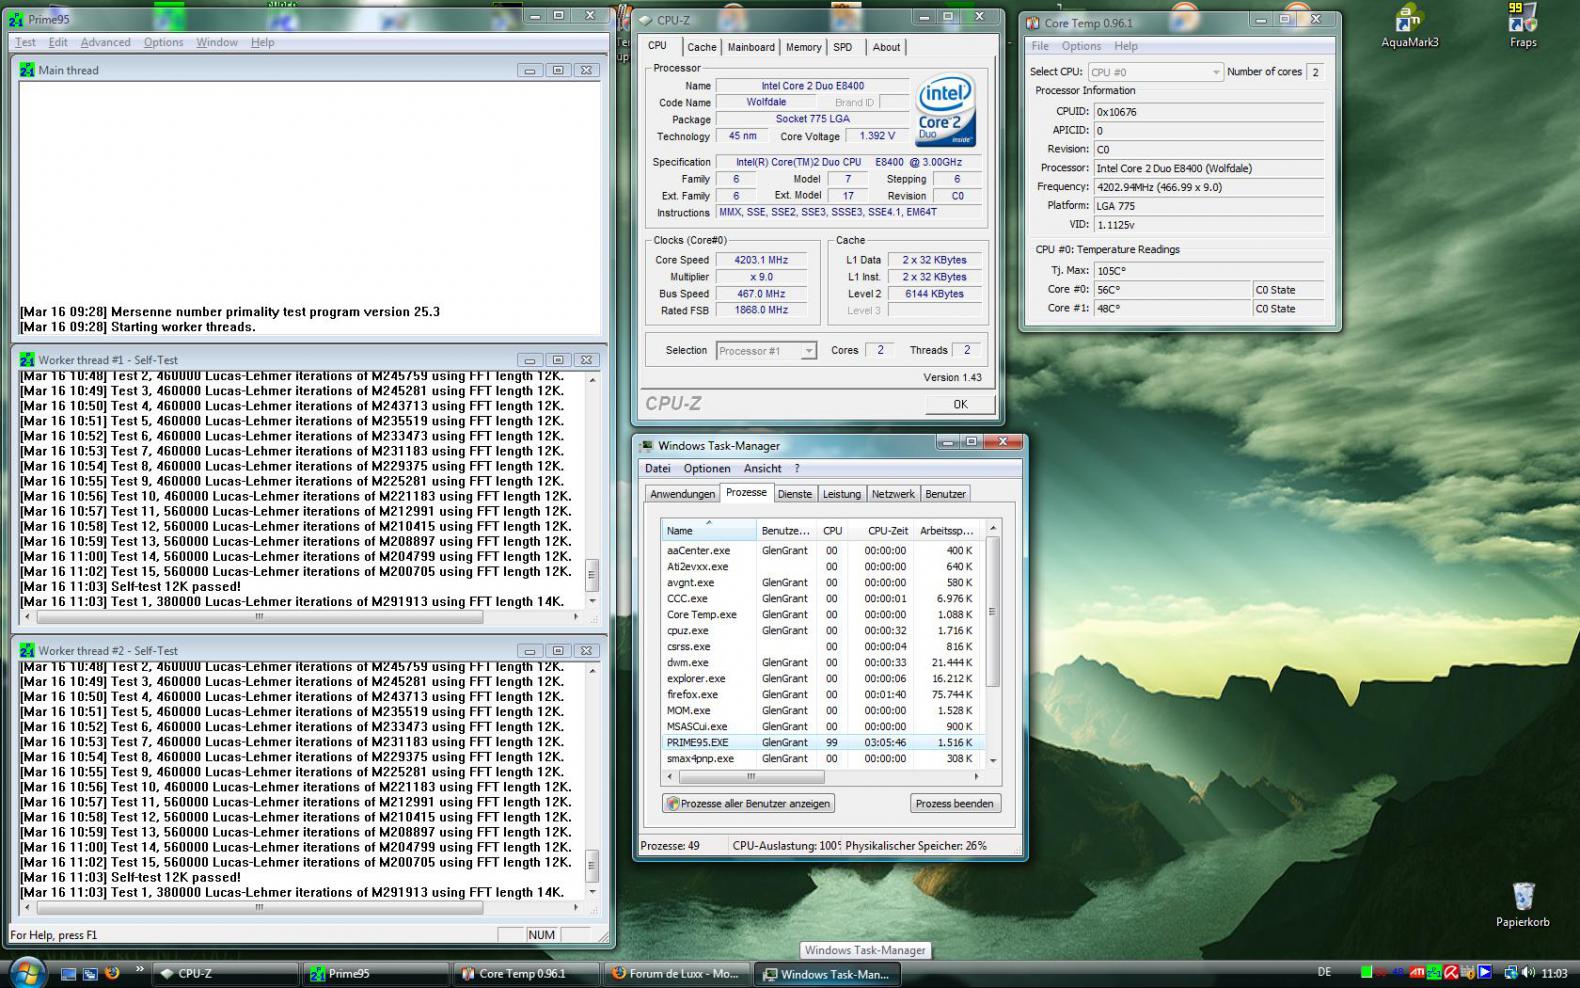The width and height of the screenshot is (1580, 988).
Task: Switch to the Memory tab in CPU-Z
Action: tap(803, 47)
